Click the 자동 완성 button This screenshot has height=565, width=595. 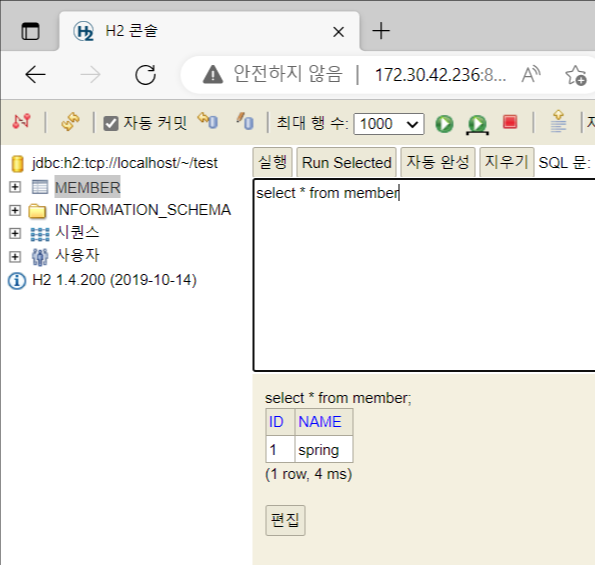coord(438,162)
